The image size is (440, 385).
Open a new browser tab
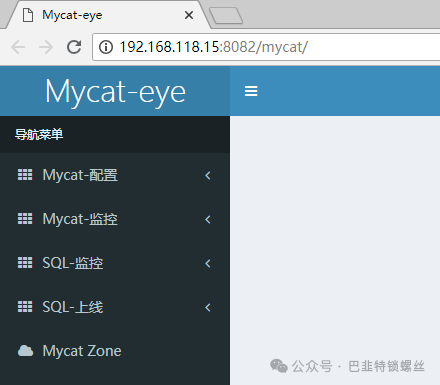click(x=226, y=16)
